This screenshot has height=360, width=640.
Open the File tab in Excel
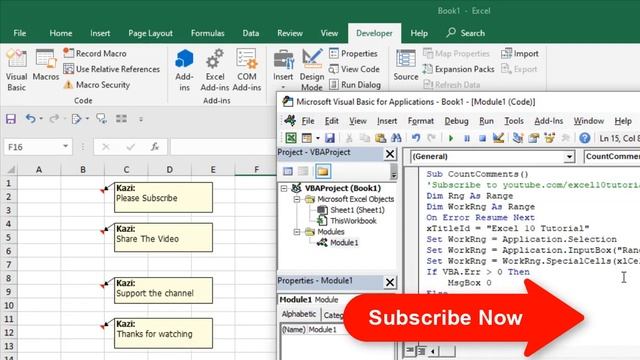click(x=20, y=33)
